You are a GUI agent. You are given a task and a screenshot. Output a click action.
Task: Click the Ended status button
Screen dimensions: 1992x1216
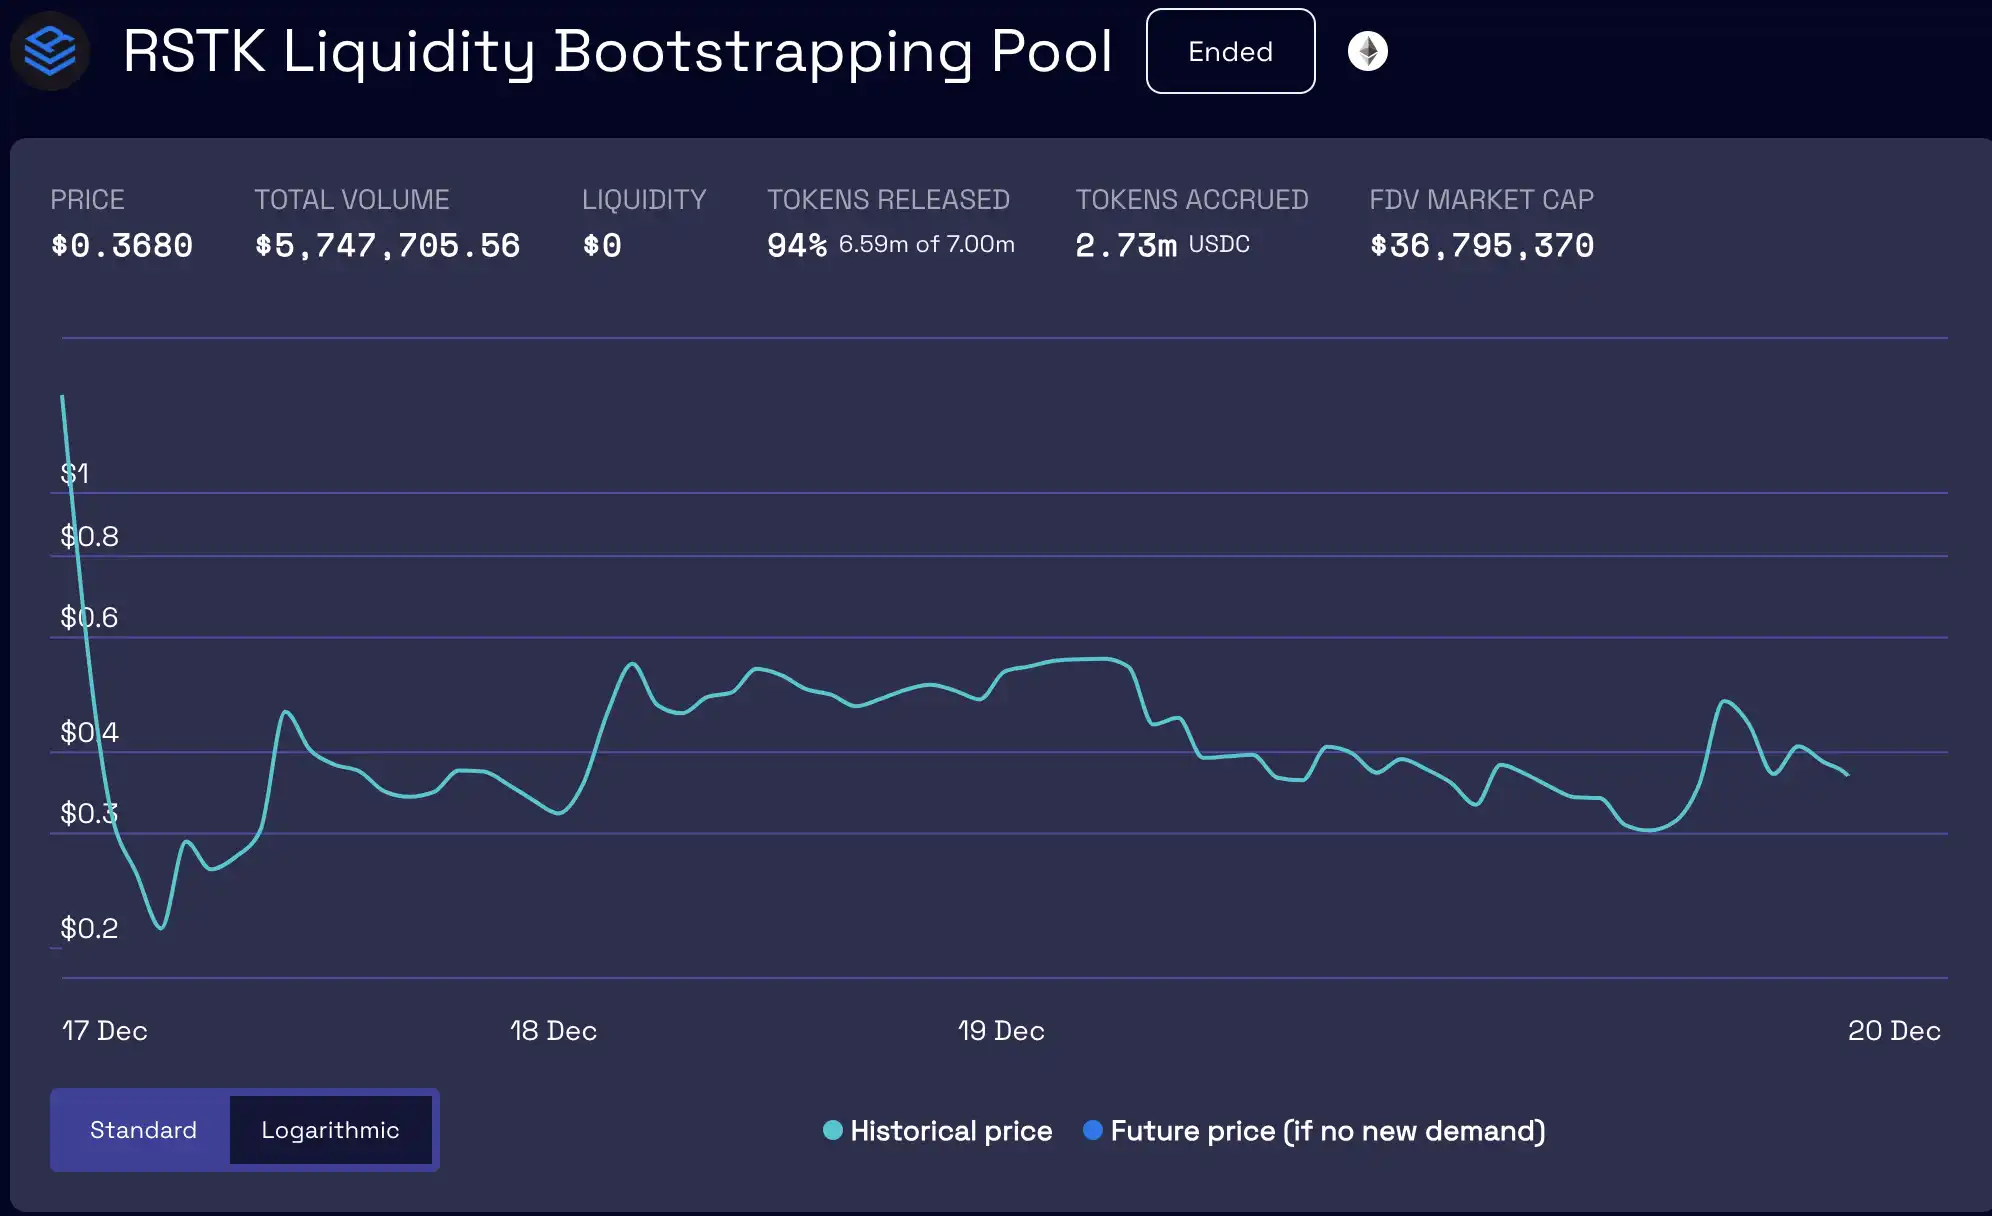[1230, 51]
